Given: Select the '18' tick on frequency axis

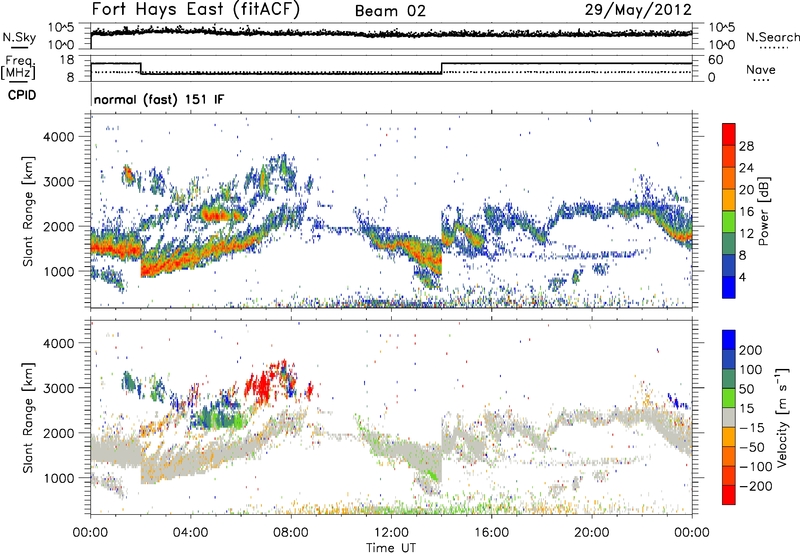Looking at the screenshot, I should pos(67,60).
